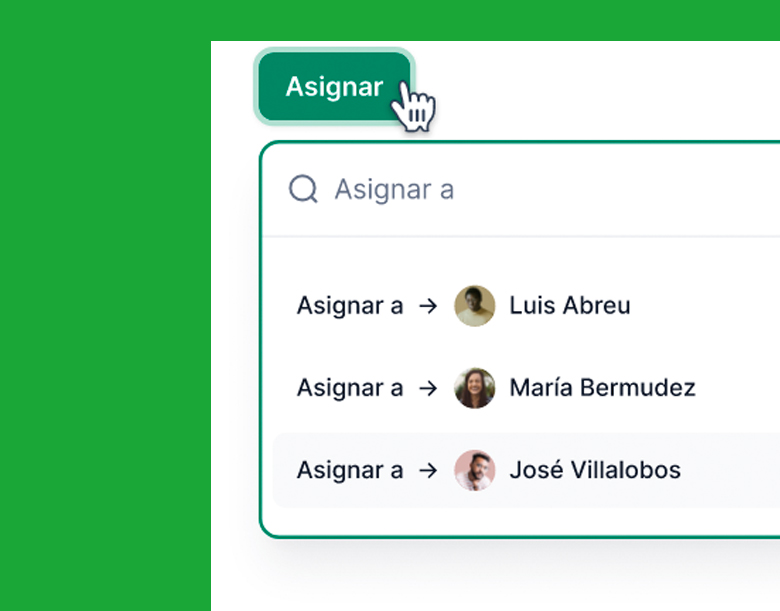Click the word Asignar inside green button

tap(334, 87)
